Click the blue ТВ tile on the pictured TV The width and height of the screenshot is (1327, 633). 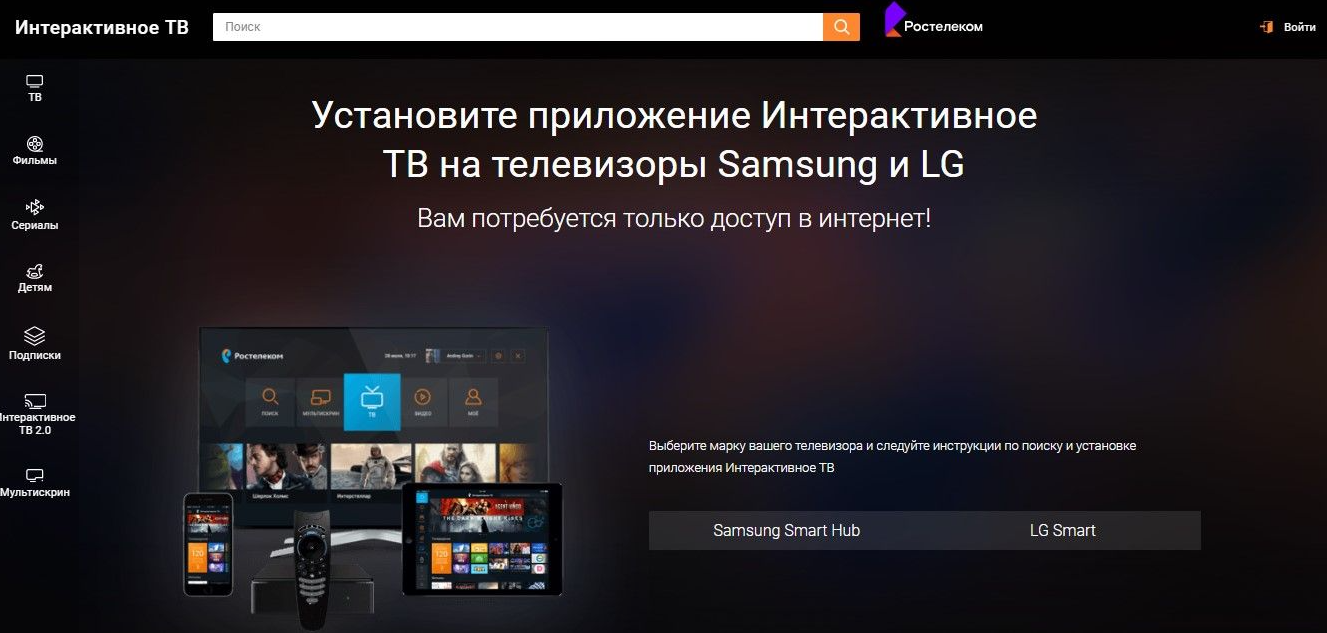tap(372, 401)
